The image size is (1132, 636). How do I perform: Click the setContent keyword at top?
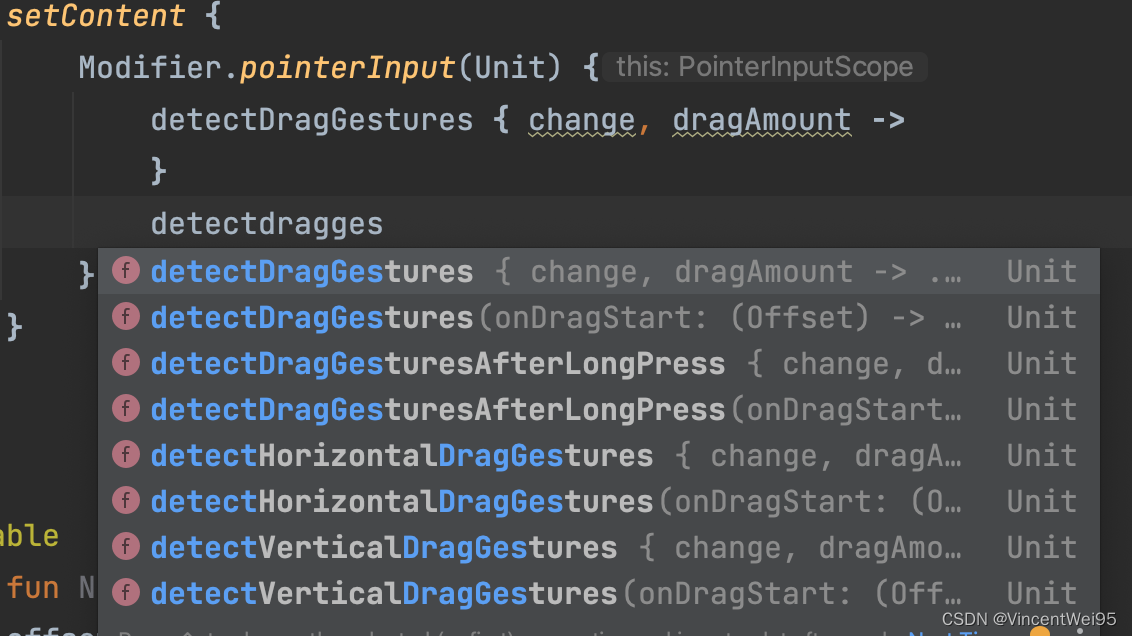click(95, 16)
